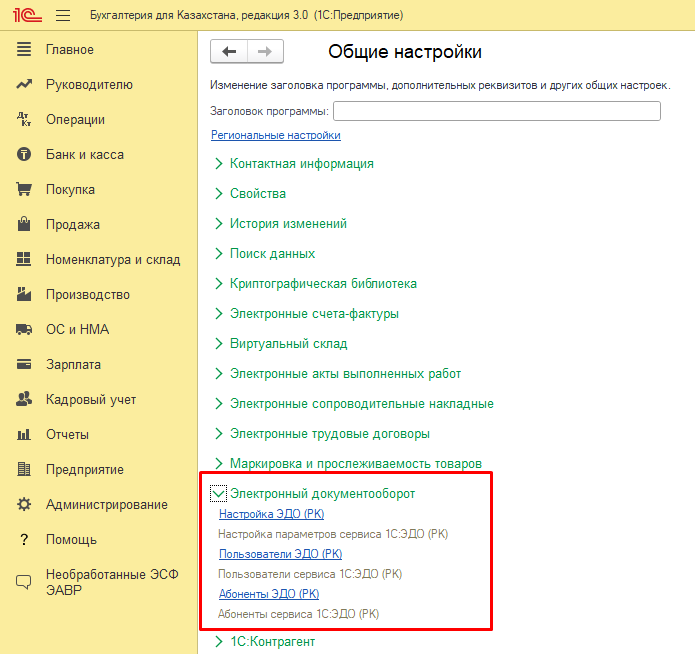Click the Кадровый учет people icon
This screenshot has height=654, width=695.
24,399
